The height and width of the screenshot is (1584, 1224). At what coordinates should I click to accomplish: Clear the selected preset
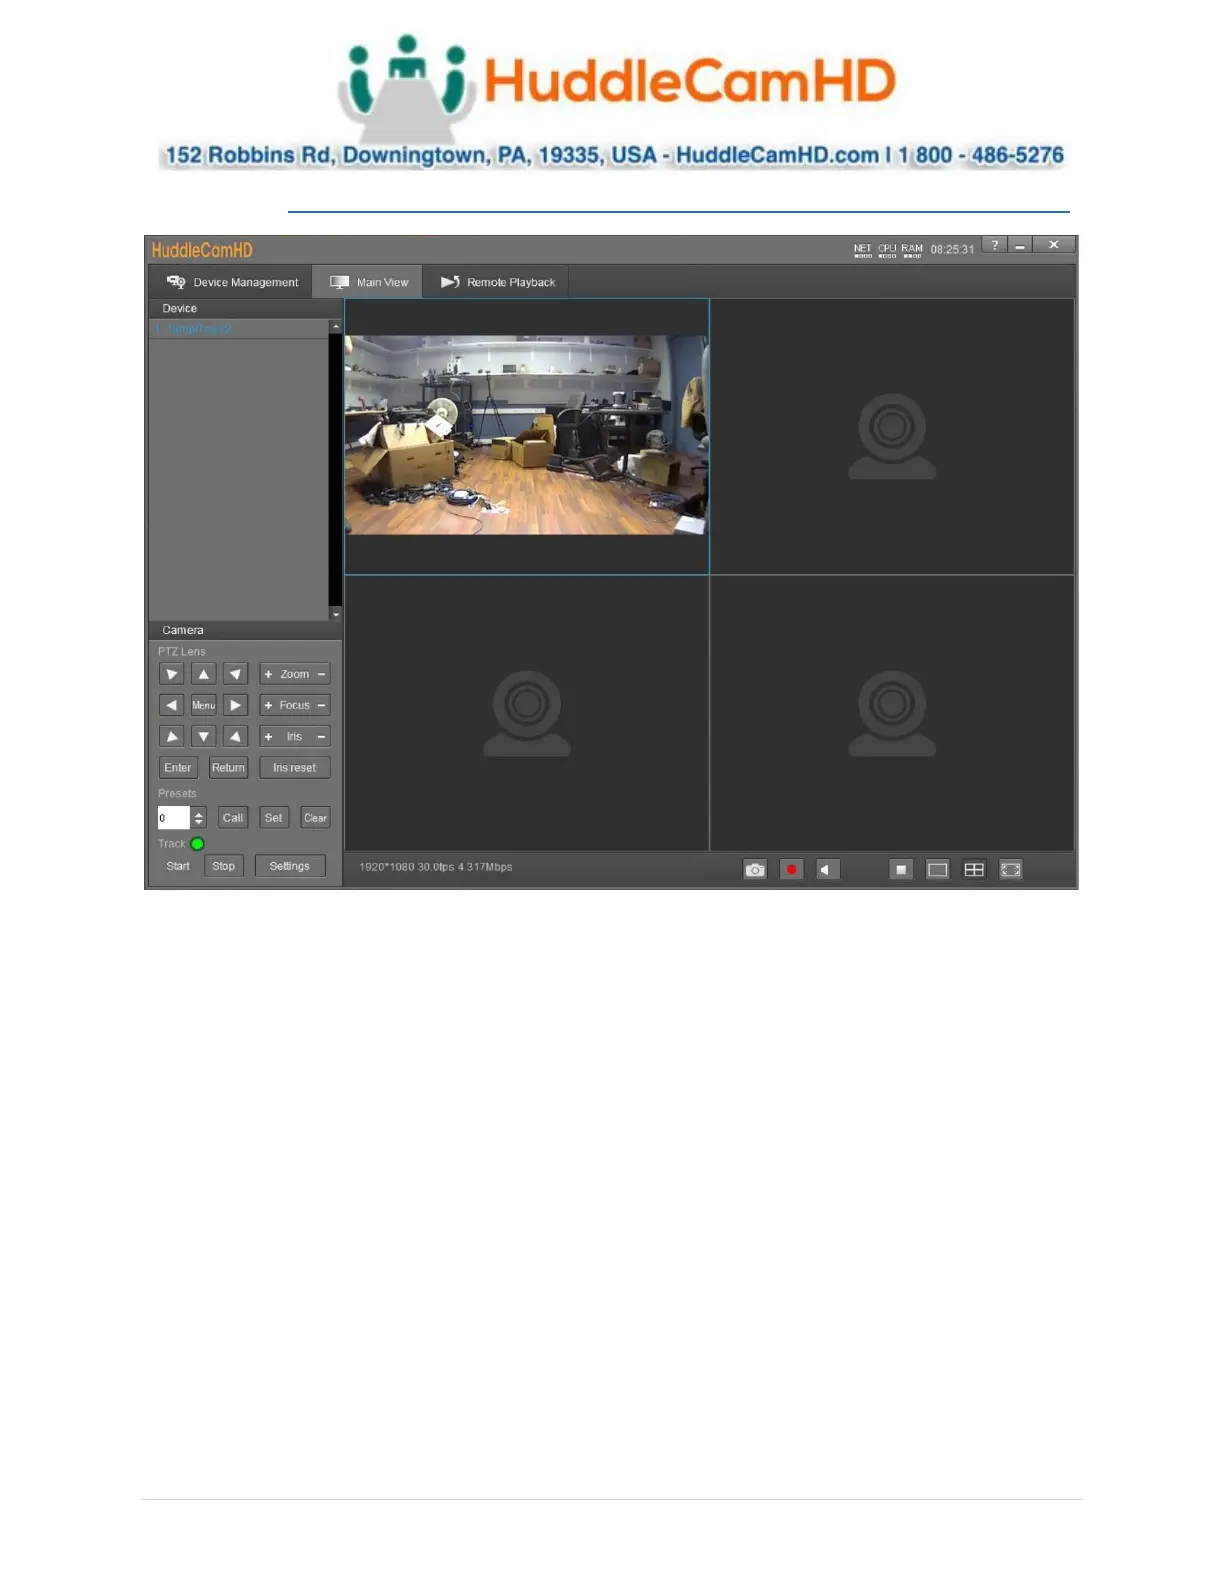pyautogui.click(x=315, y=818)
